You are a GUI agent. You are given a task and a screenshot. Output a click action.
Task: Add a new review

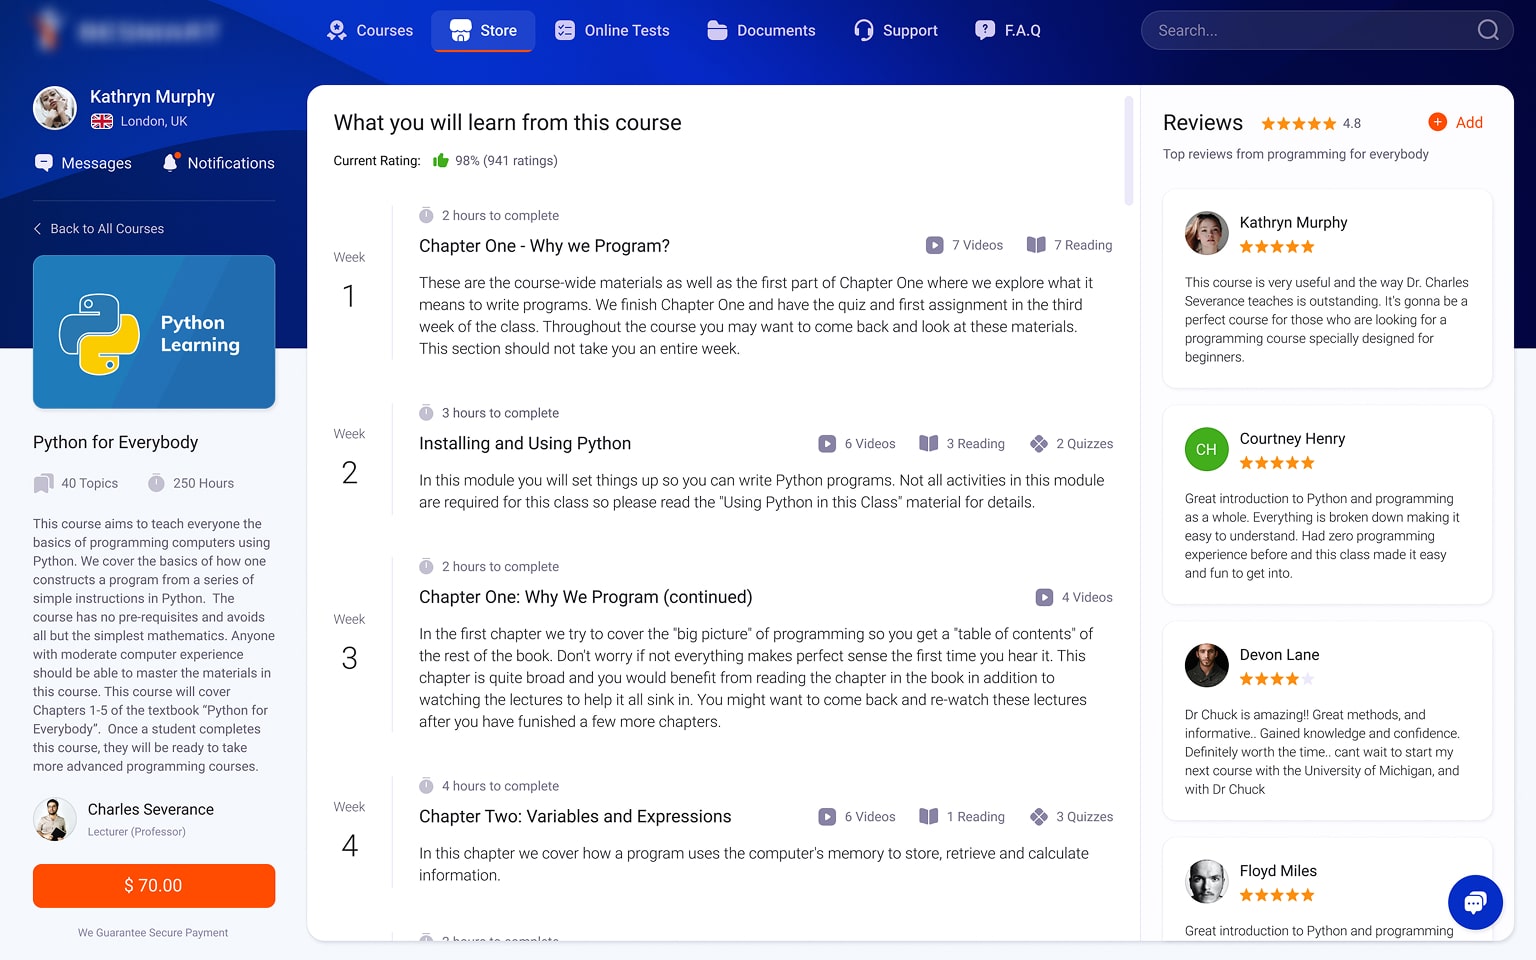tap(1456, 122)
